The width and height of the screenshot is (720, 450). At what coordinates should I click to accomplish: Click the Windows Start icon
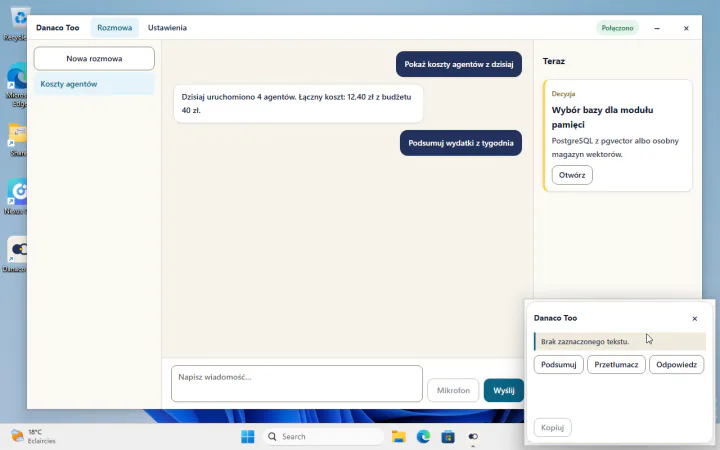pos(248,436)
